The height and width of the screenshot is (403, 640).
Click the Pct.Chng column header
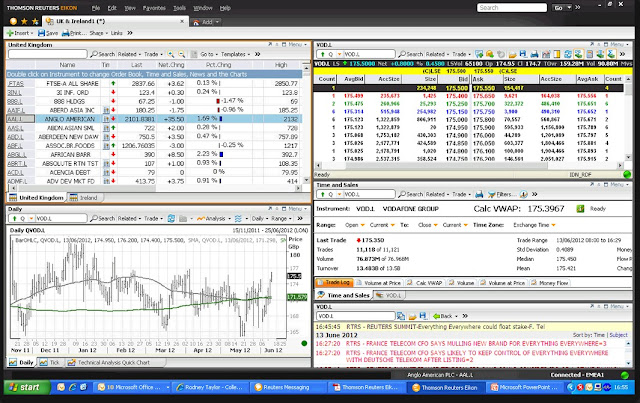pos(219,65)
